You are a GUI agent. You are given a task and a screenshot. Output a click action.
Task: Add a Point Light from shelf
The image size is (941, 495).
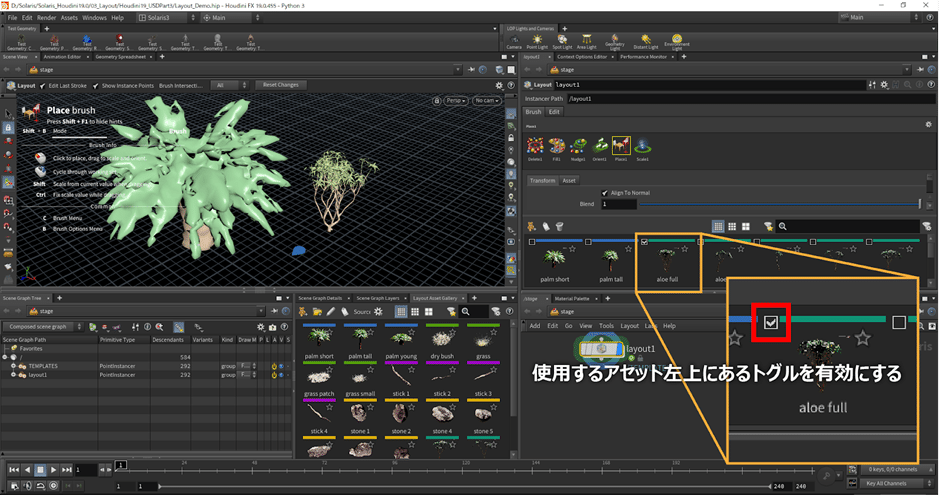[x=538, y=41]
